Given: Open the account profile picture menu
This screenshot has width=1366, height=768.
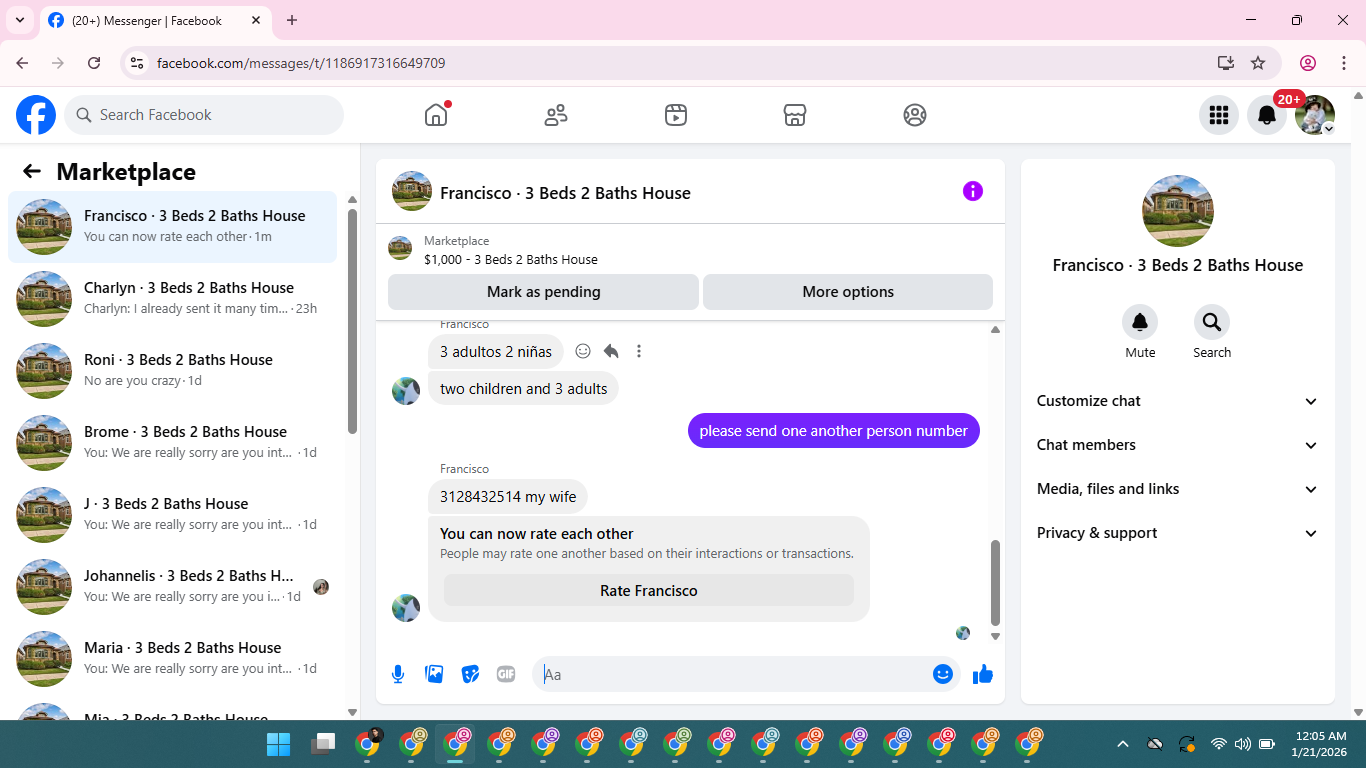Looking at the screenshot, I should coord(1315,115).
